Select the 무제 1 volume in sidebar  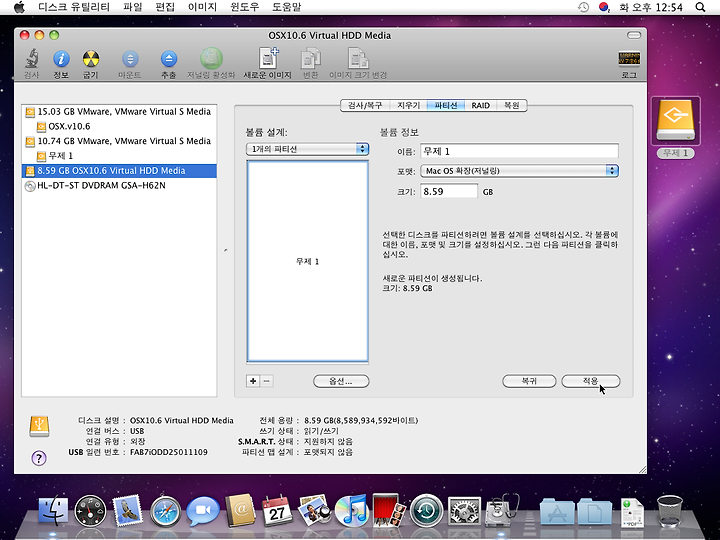click(x=119, y=156)
